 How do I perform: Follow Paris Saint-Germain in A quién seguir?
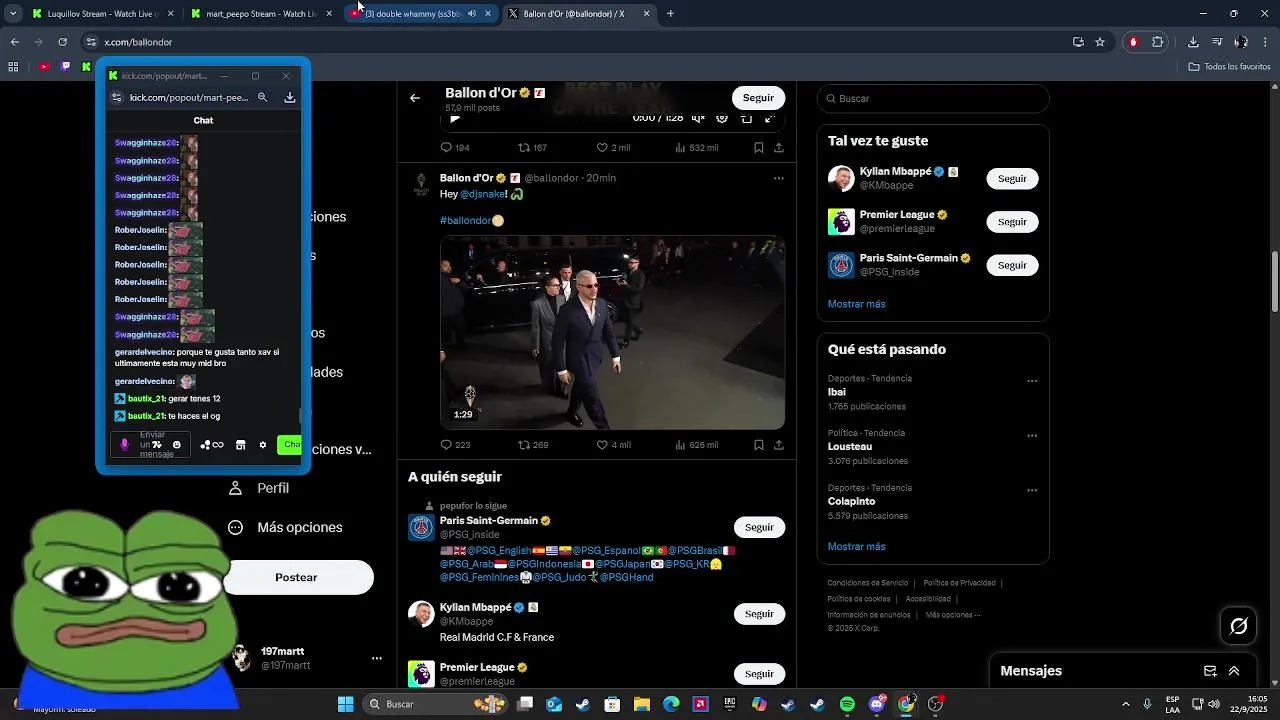(759, 527)
